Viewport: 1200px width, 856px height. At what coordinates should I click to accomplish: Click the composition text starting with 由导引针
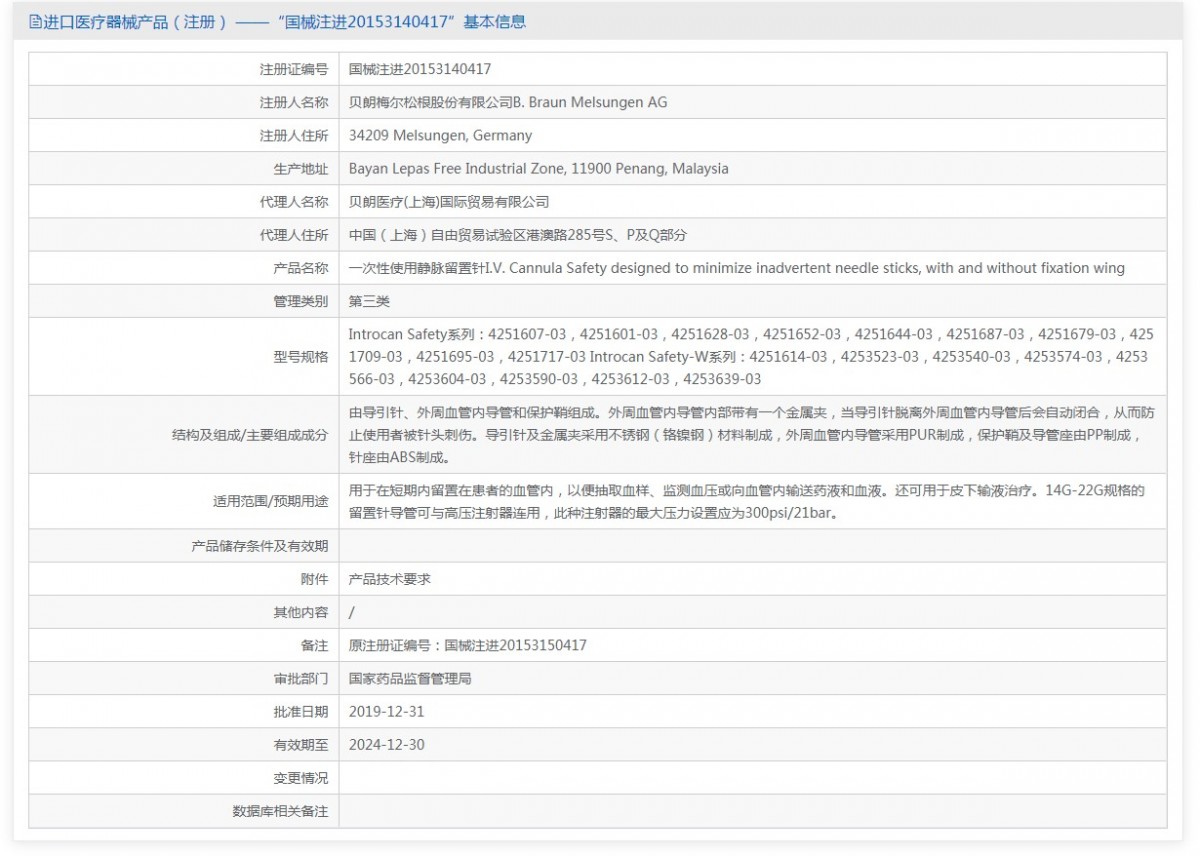pyautogui.click(x=751, y=435)
